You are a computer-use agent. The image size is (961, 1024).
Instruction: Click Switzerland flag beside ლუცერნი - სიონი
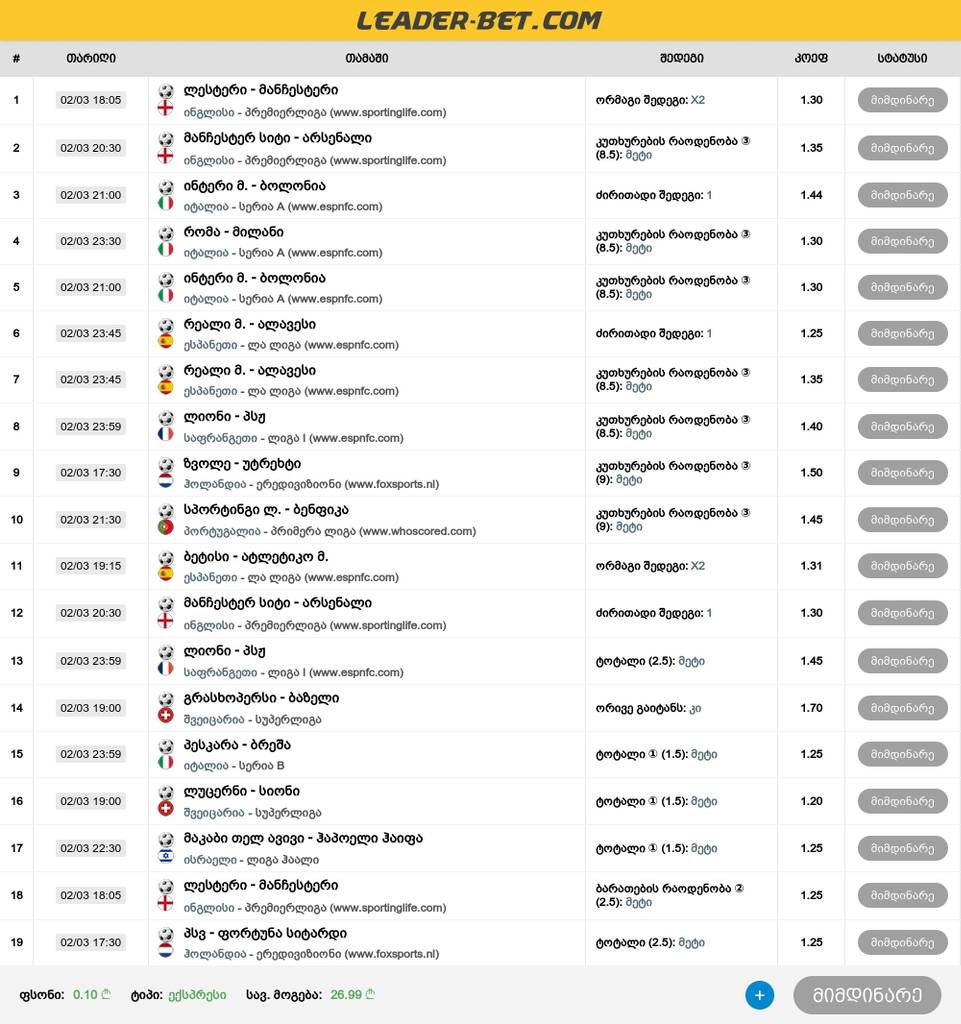point(166,809)
